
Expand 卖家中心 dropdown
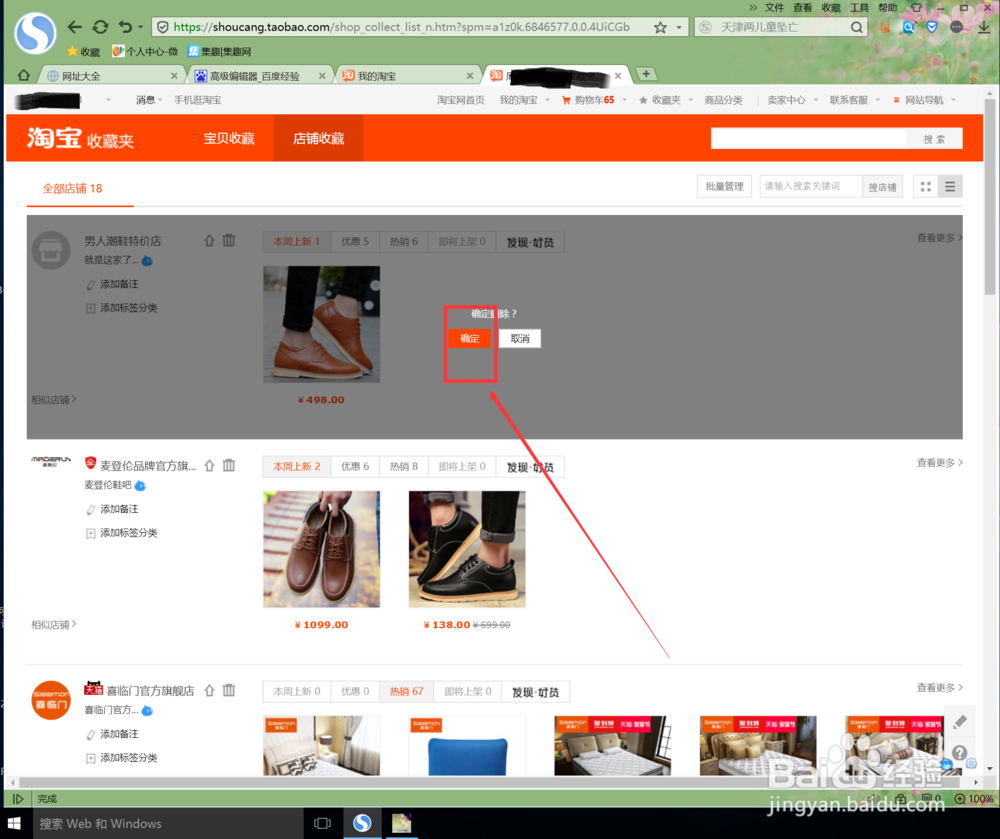[x=792, y=100]
